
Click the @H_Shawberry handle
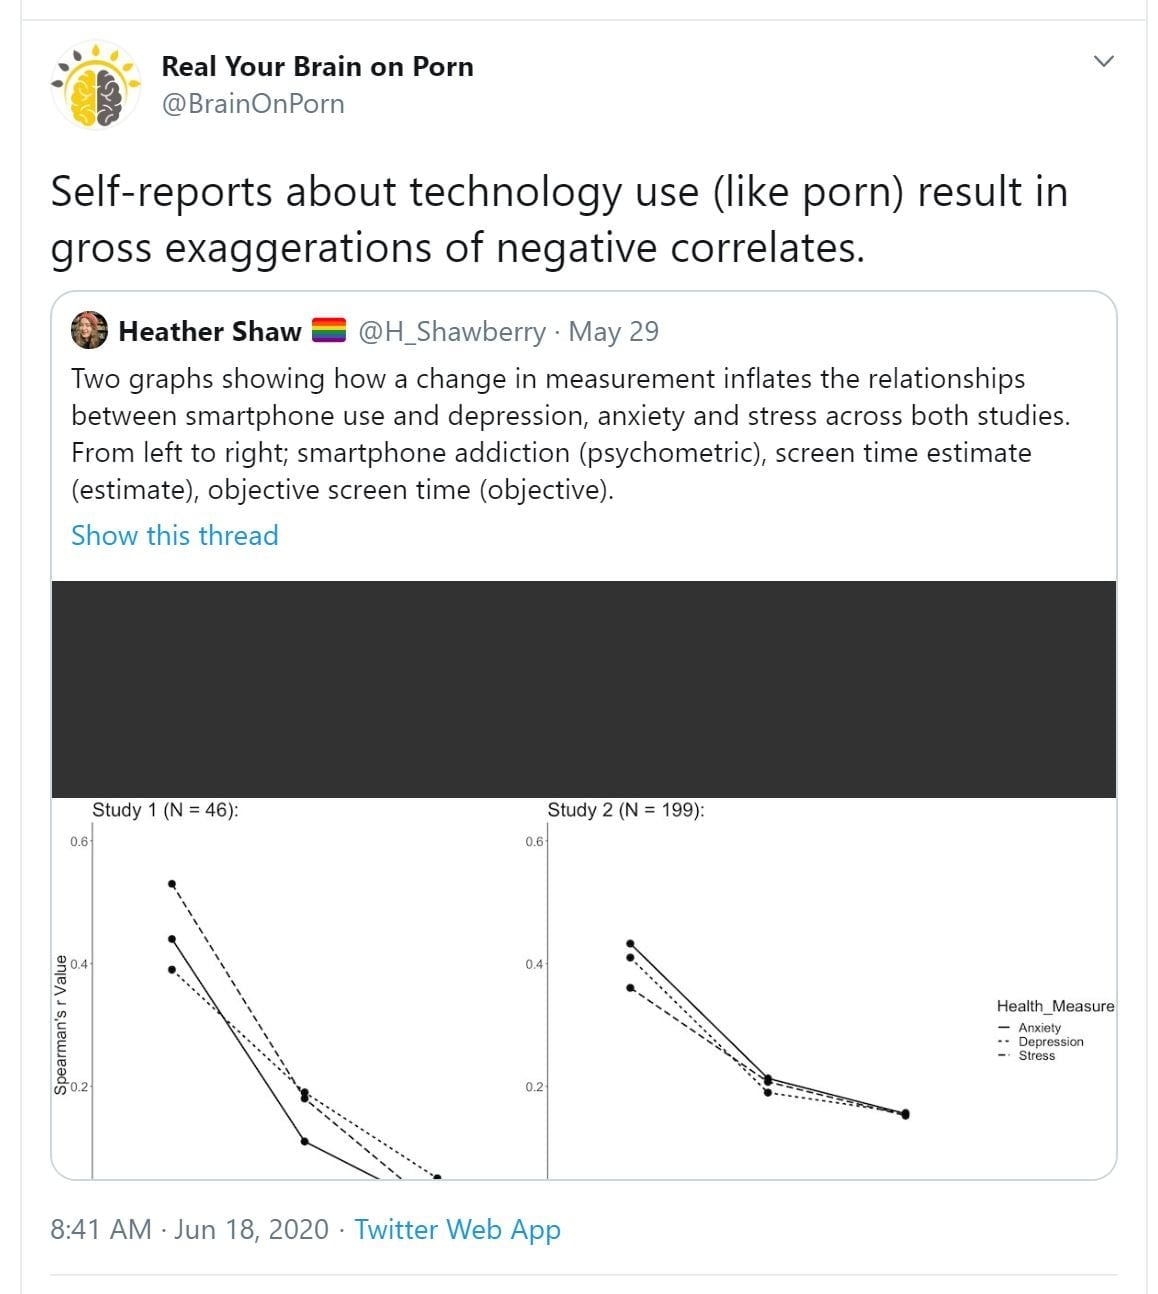coord(452,332)
